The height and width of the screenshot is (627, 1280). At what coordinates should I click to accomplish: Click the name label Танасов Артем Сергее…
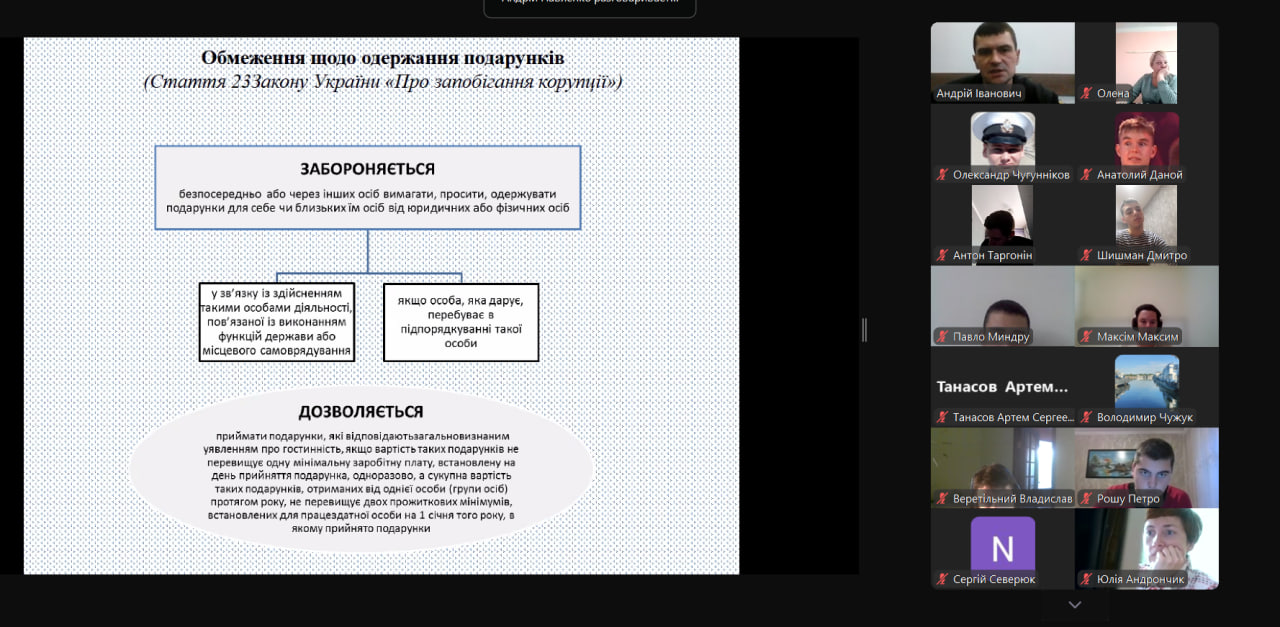(x=1013, y=418)
